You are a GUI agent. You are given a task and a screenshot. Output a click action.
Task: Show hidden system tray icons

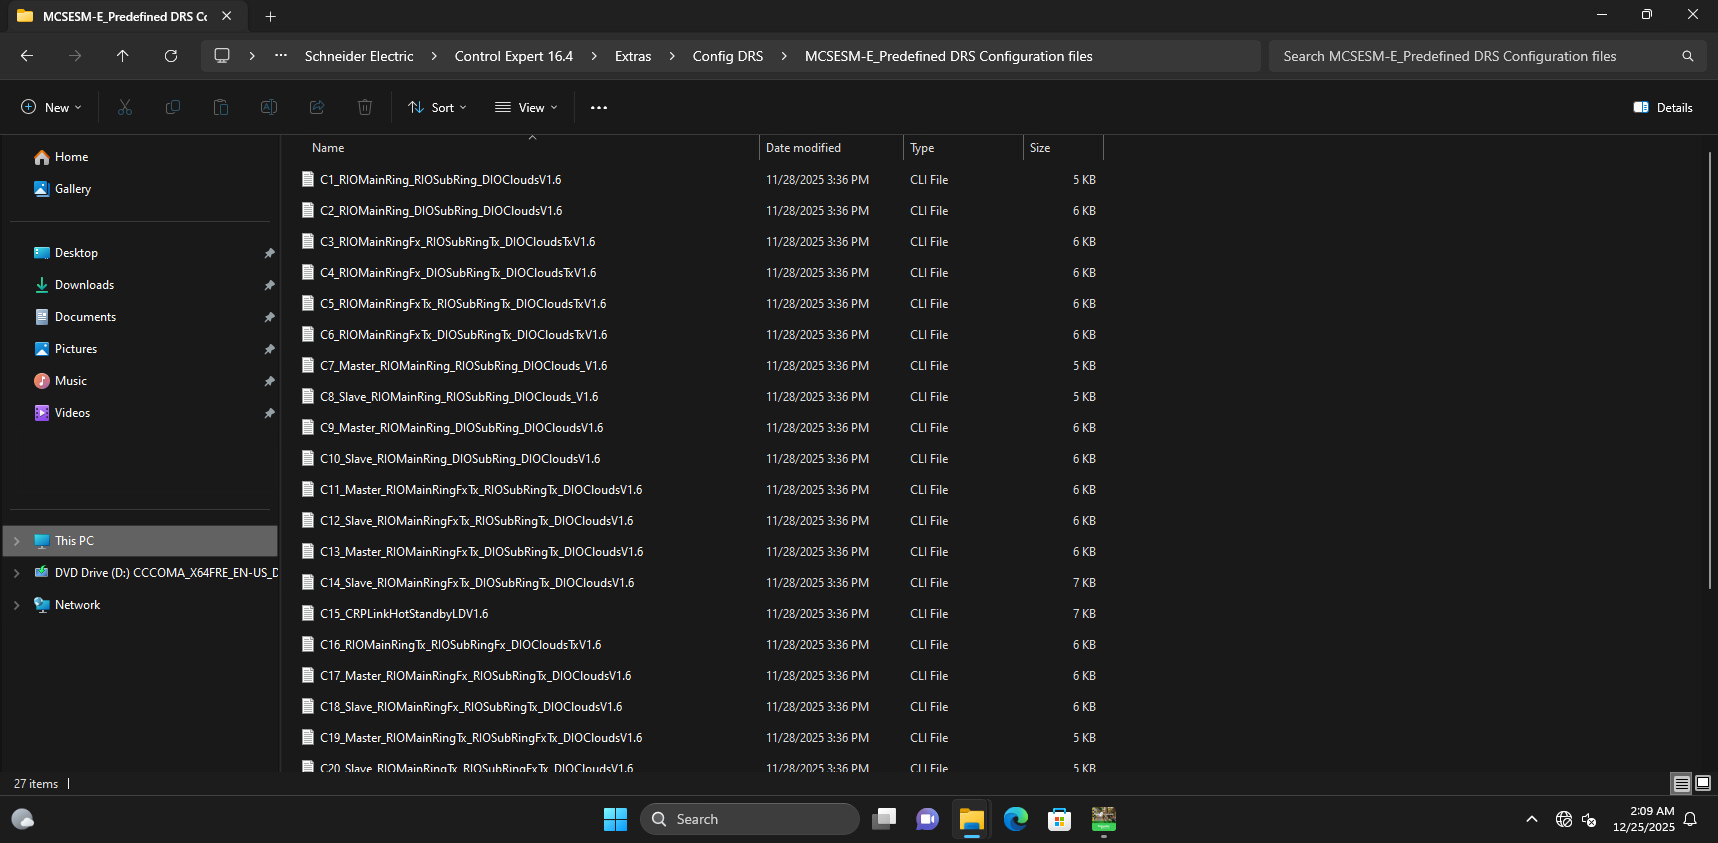[1532, 819]
